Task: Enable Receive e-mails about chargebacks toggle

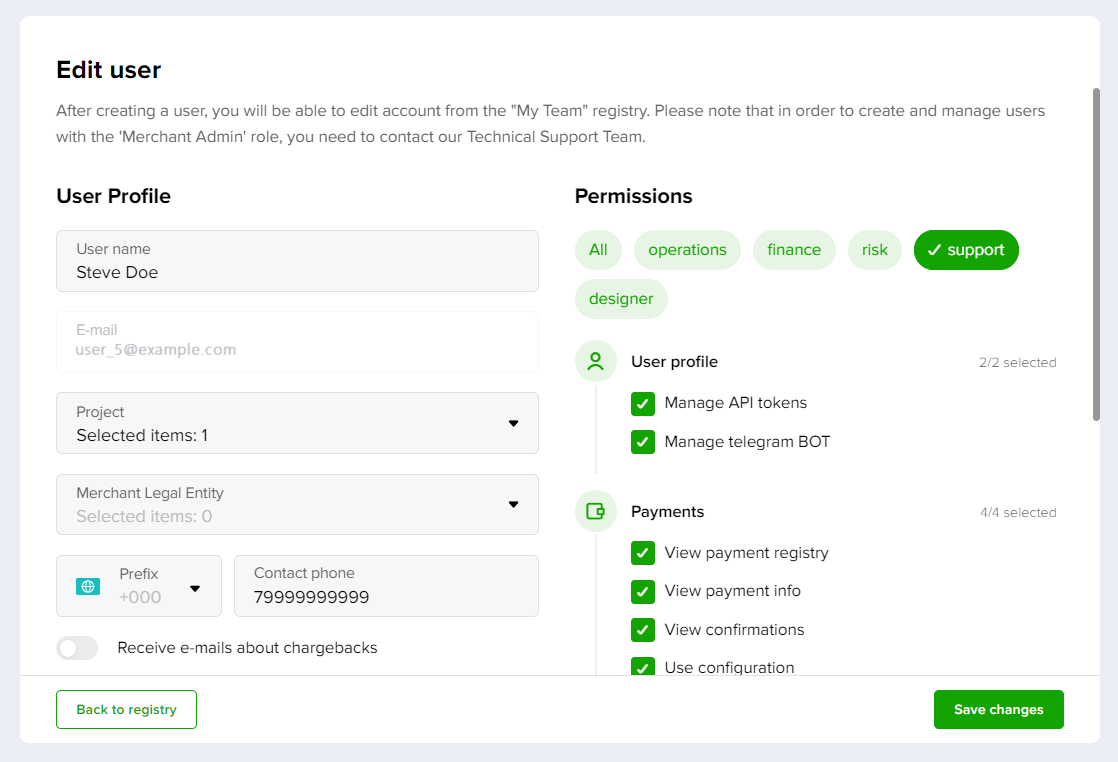Action: click(x=77, y=648)
